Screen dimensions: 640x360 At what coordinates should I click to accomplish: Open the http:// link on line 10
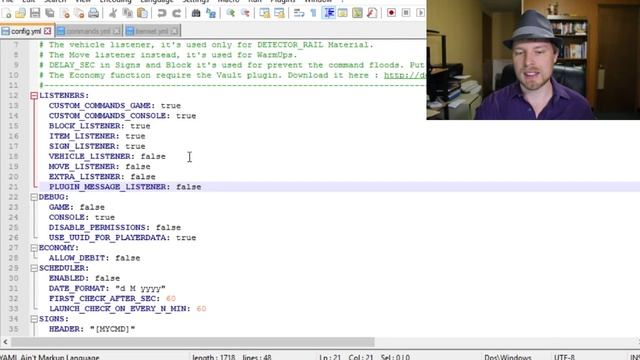coord(405,76)
